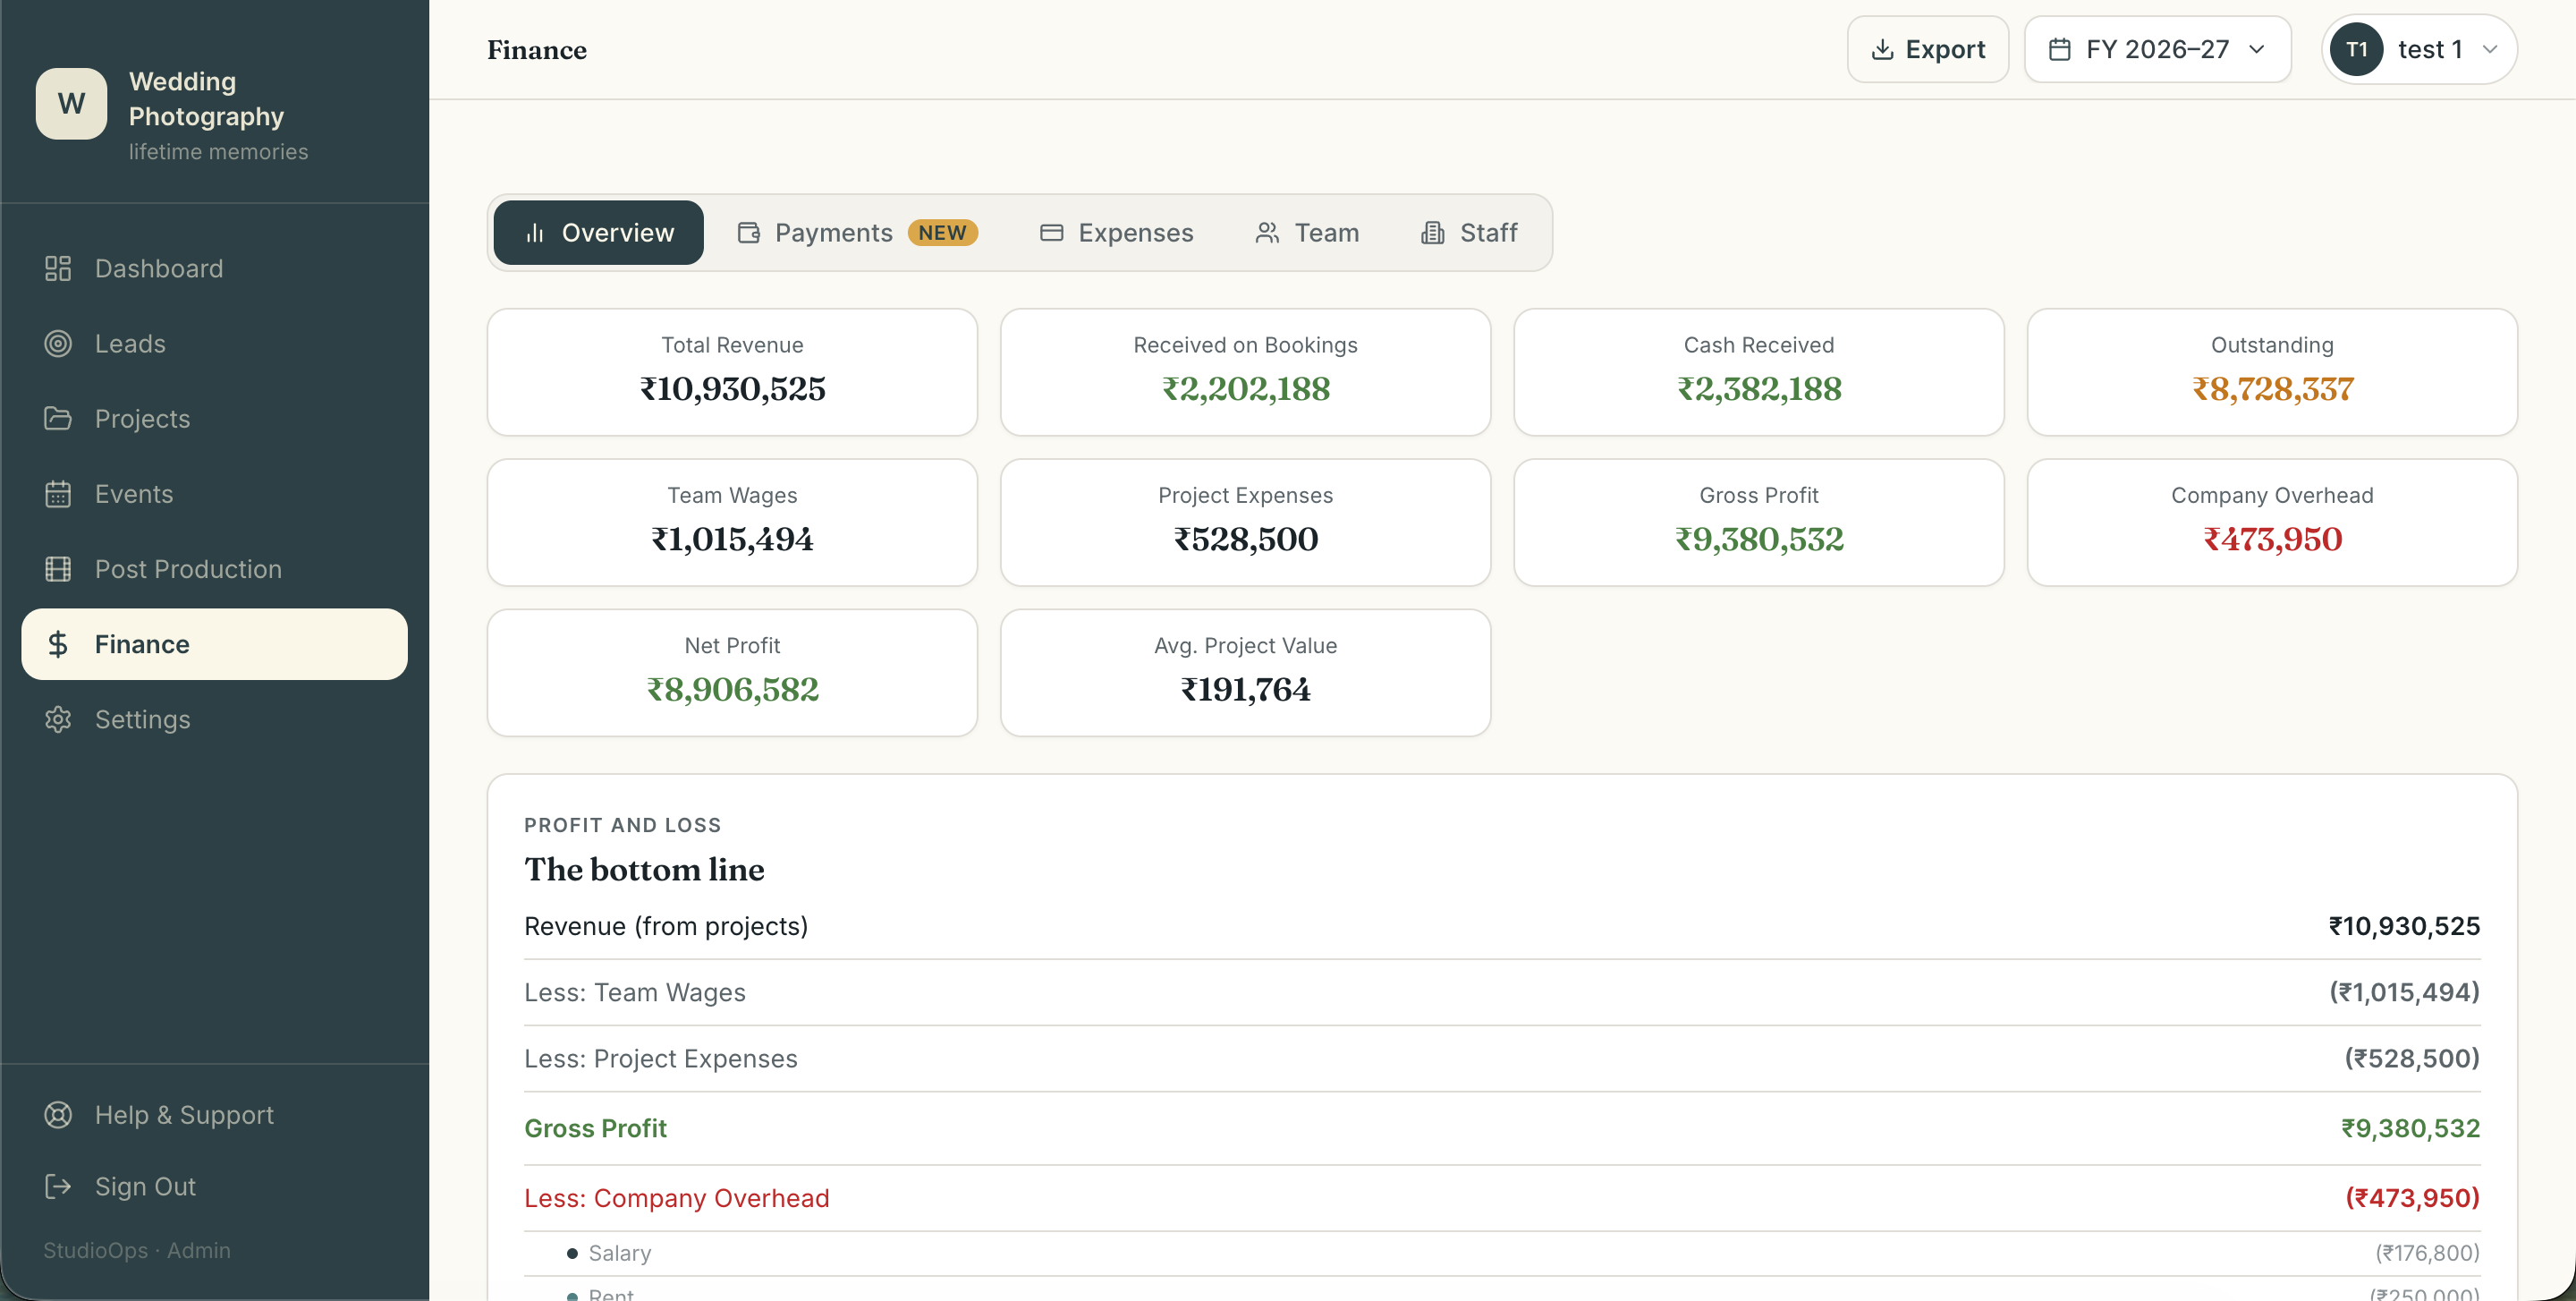The width and height of the screenshot is (2576, 1301).
Task: Open the Team tab
Action: coord(1307,232)
